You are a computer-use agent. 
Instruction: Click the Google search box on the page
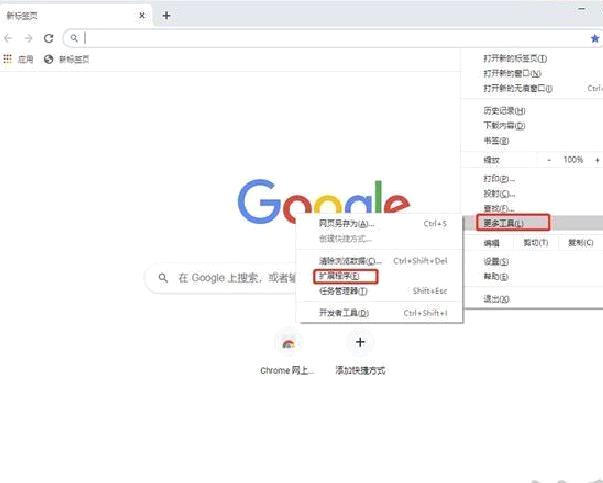(221, 278)
